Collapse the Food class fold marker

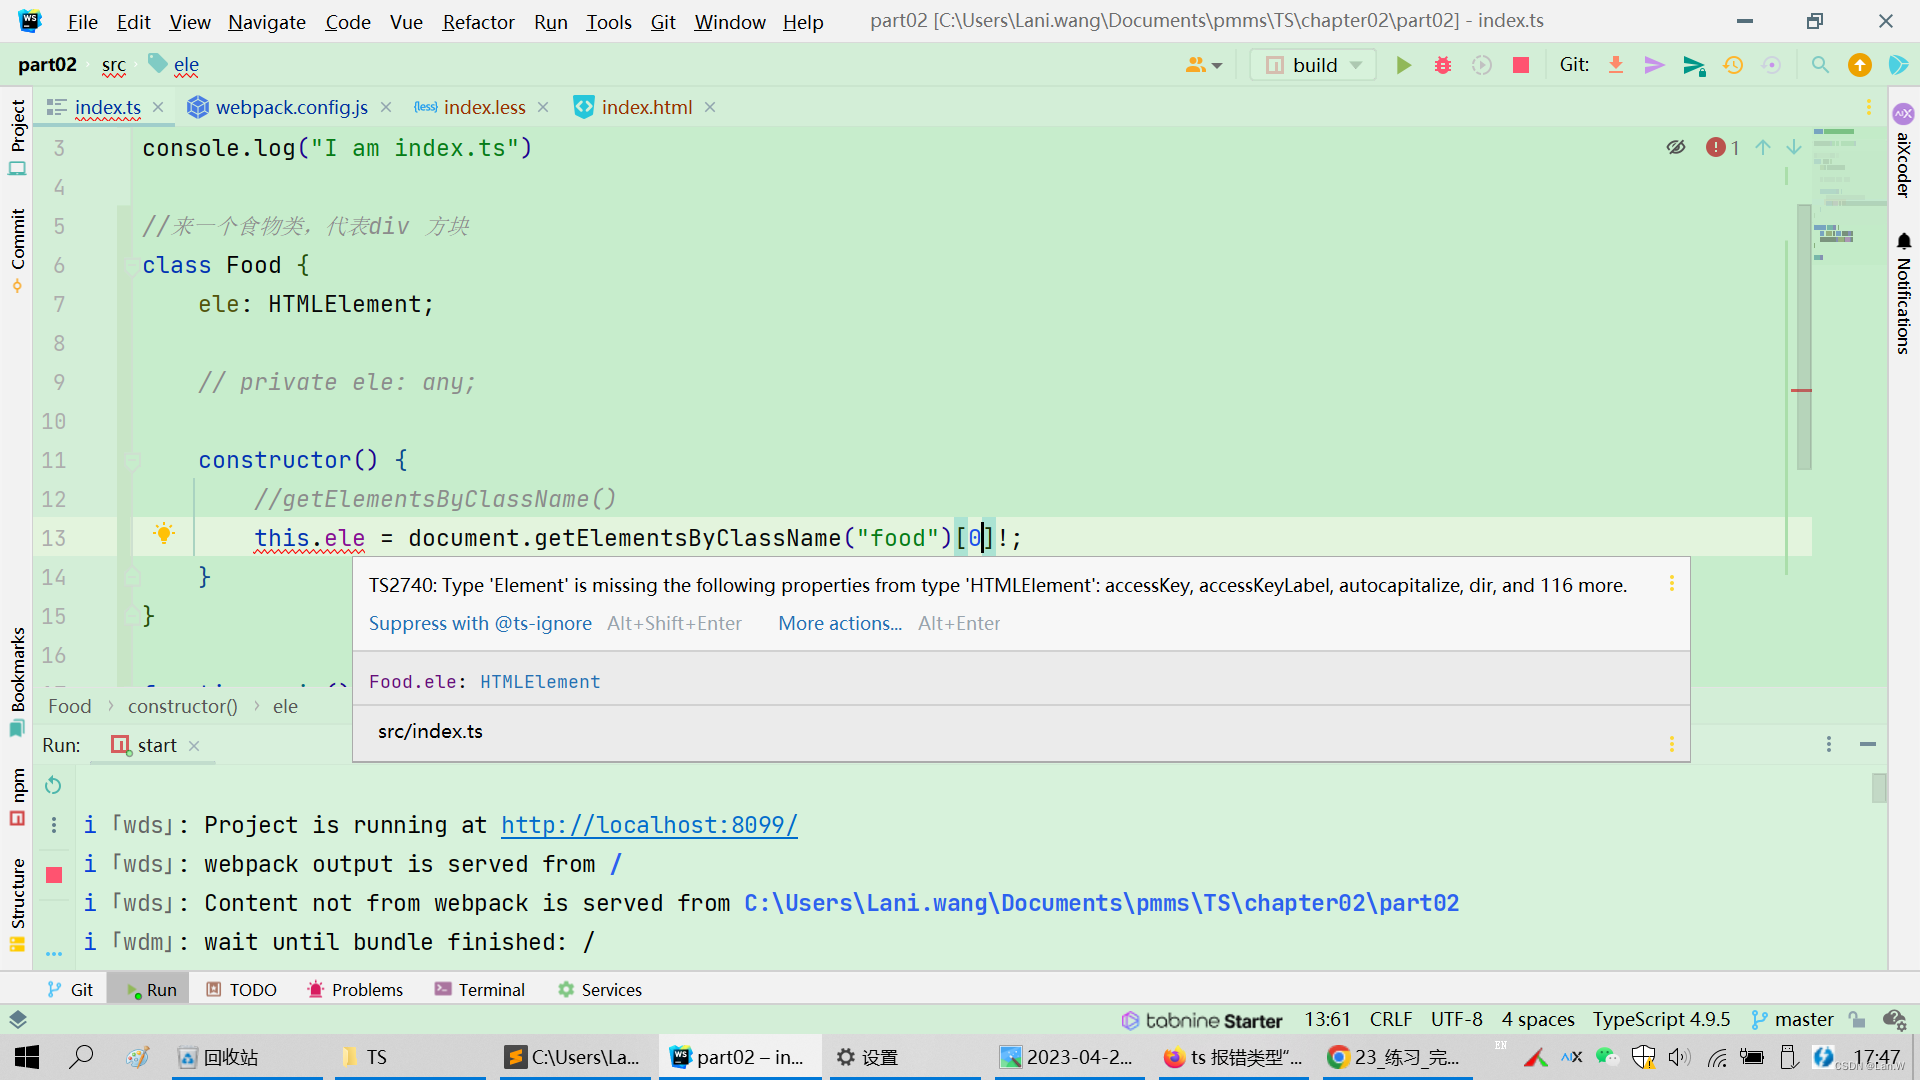tap(132, 265)
